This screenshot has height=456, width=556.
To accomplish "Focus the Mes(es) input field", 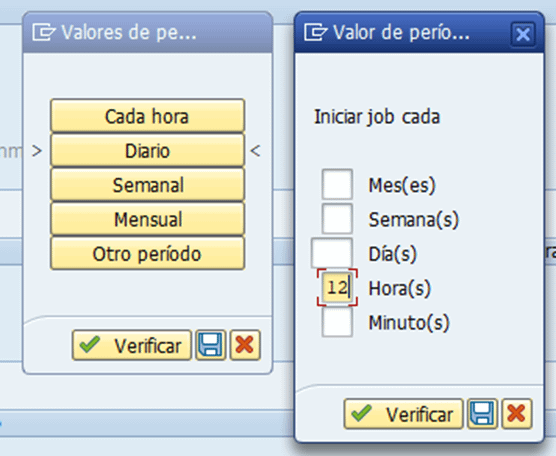I will [337, 184].
